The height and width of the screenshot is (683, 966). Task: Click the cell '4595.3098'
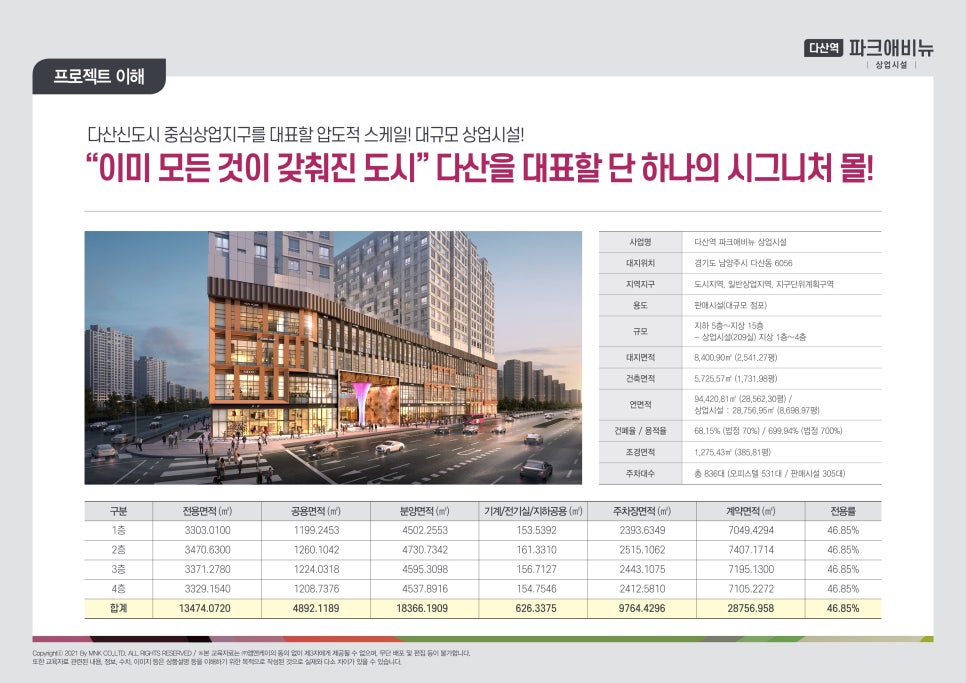(x=424, y=569)
